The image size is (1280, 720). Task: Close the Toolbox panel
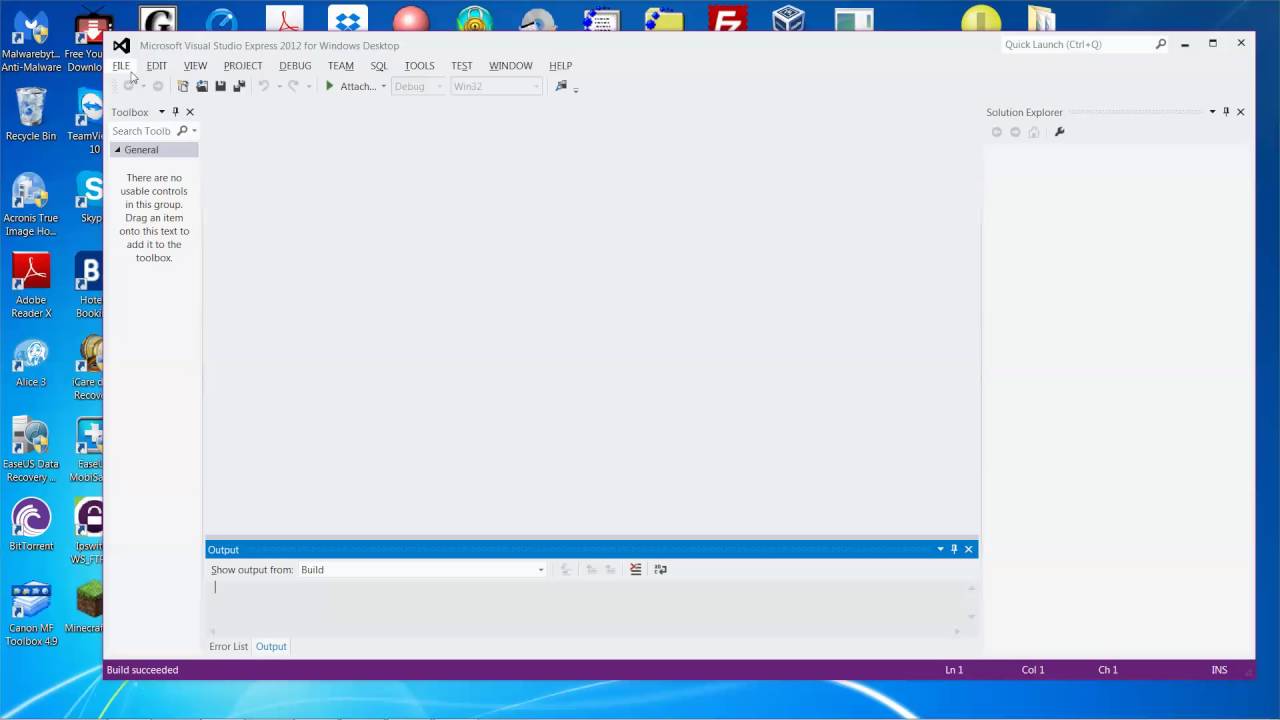click(190, 112)
